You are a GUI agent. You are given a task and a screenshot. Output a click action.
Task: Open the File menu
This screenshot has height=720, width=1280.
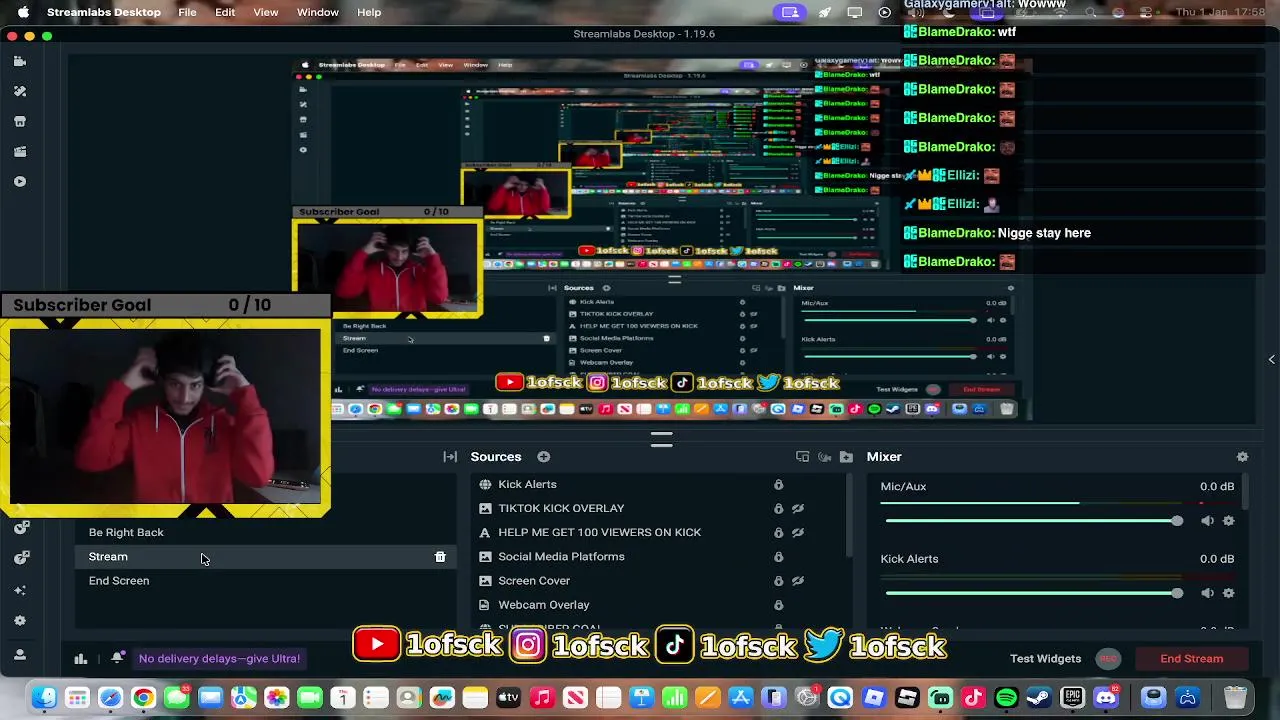[x=187, y=12]
